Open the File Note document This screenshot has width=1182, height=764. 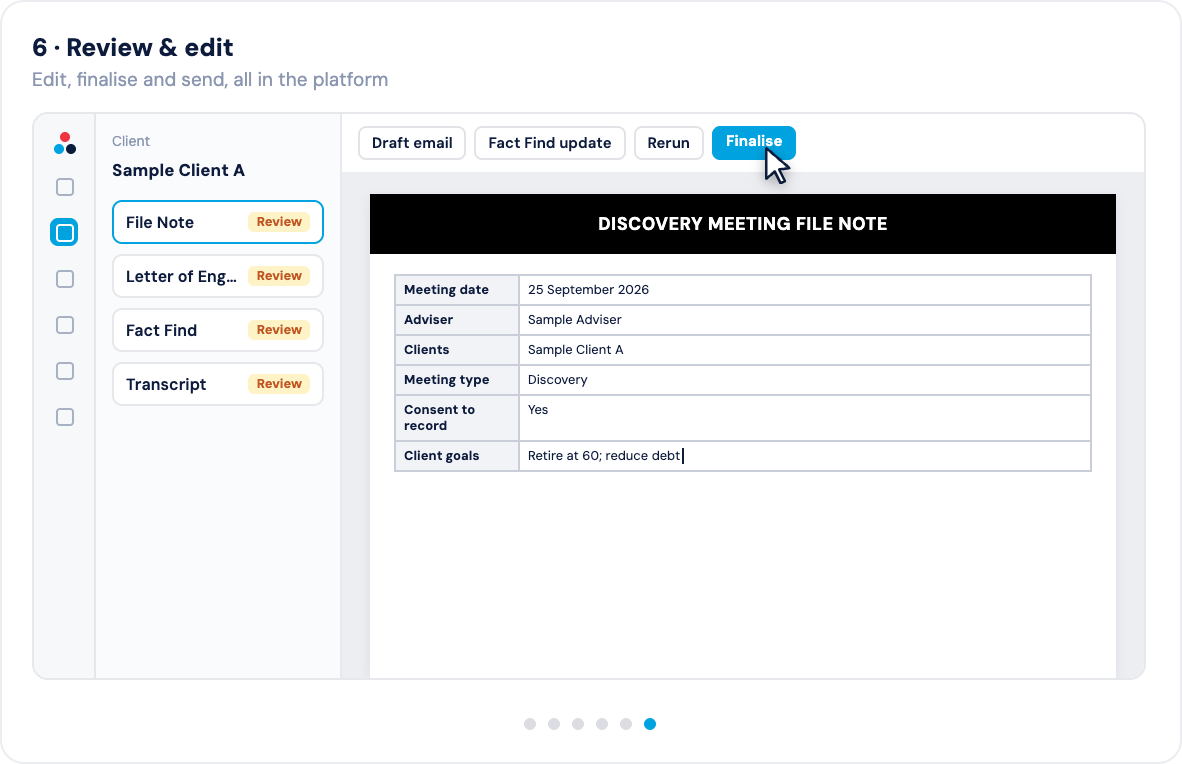[218, 222]
